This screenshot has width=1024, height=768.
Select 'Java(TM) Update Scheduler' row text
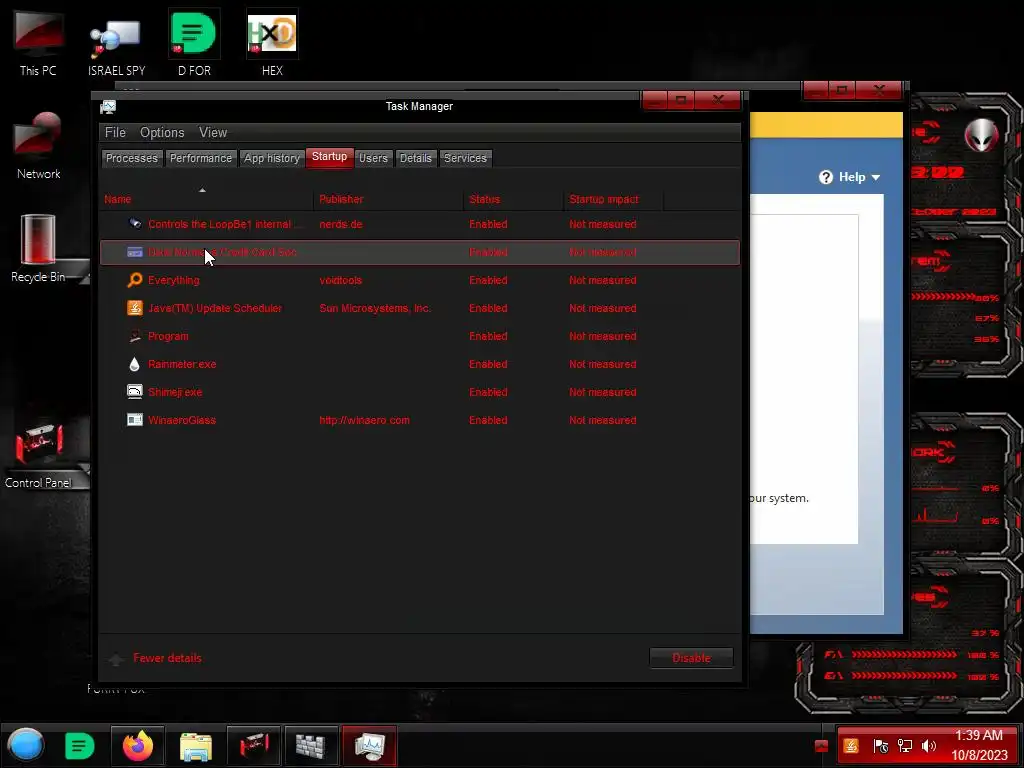[215, 308]
